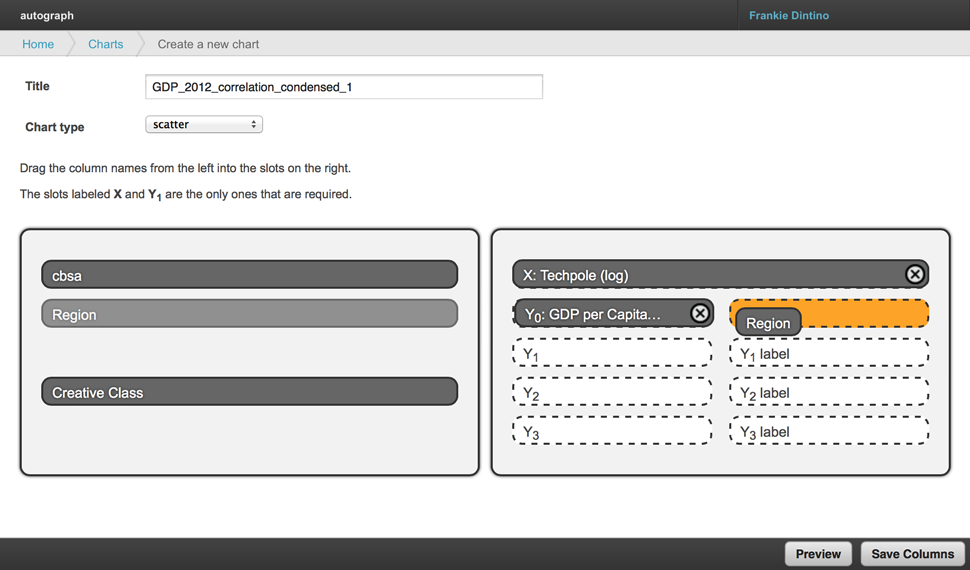This screenshot has height=570, width=970.
Task: Click the empty Y2 slot
Action: pyautogui.click(x=612, y=392)
